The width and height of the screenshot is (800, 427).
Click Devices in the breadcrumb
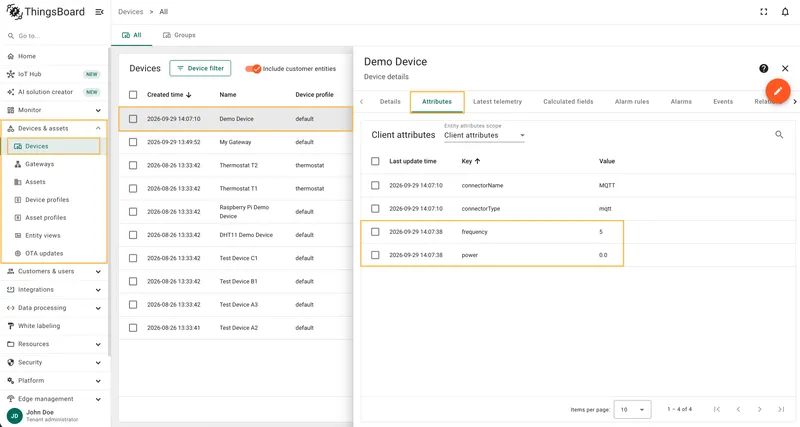(x=131, y=12)
